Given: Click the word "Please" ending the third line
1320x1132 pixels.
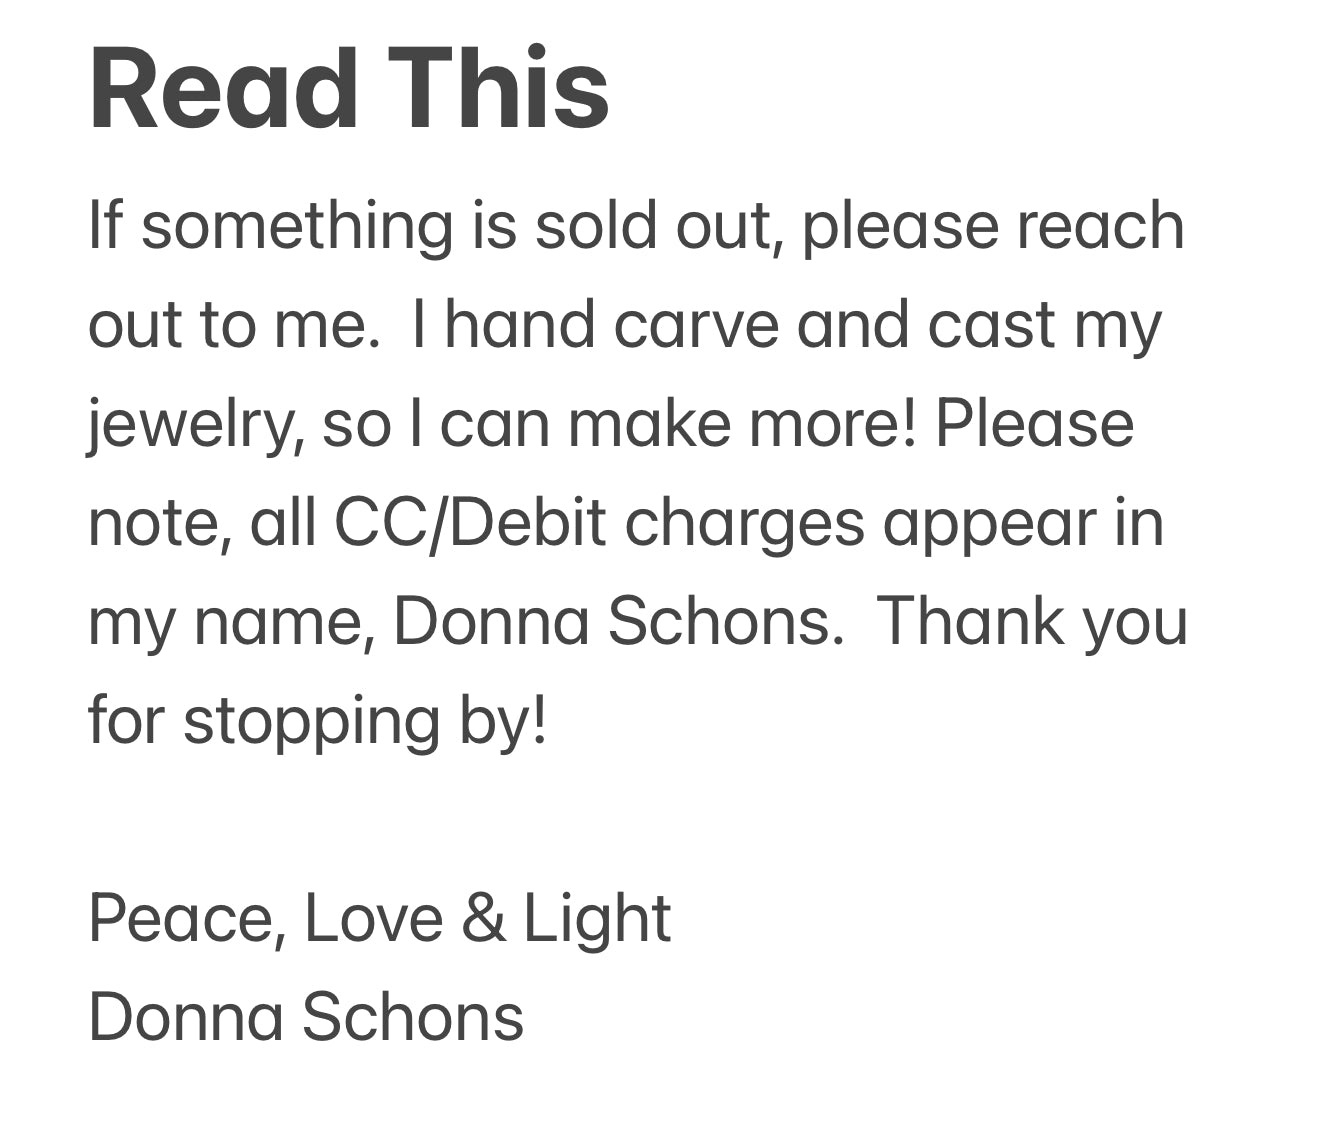Looking at the screenshot, I should (1035, 423).
